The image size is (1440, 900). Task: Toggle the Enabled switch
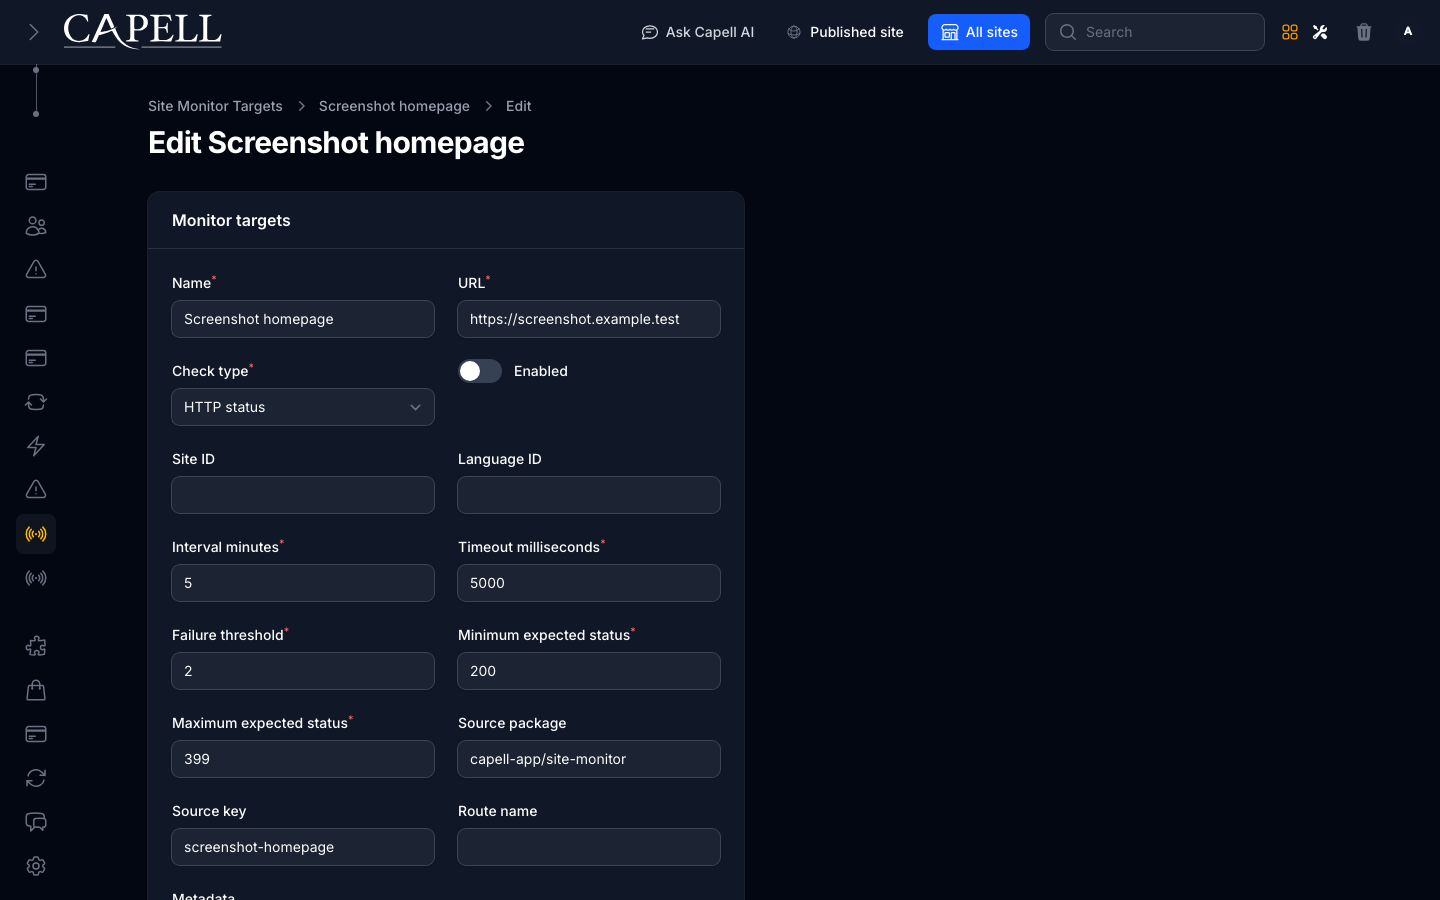pyautogui.click(x=480, y=371)
